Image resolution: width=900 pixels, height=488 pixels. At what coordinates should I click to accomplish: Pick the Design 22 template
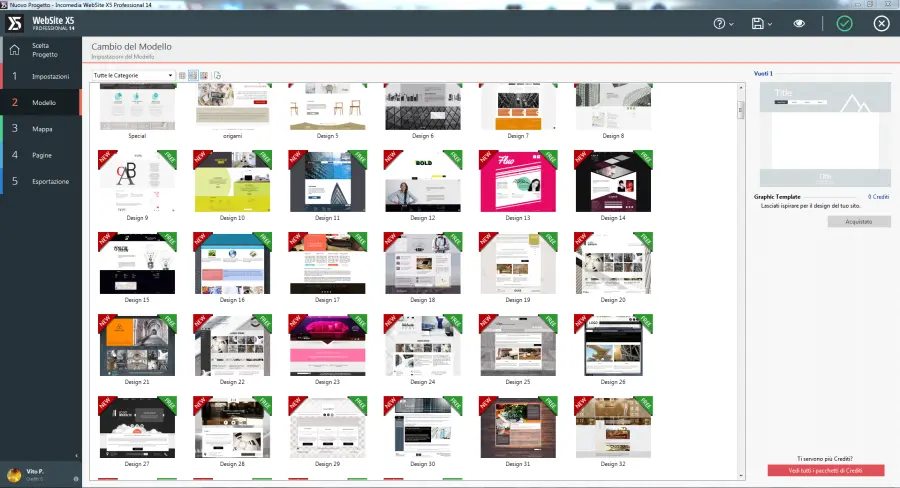click(232, 346)
